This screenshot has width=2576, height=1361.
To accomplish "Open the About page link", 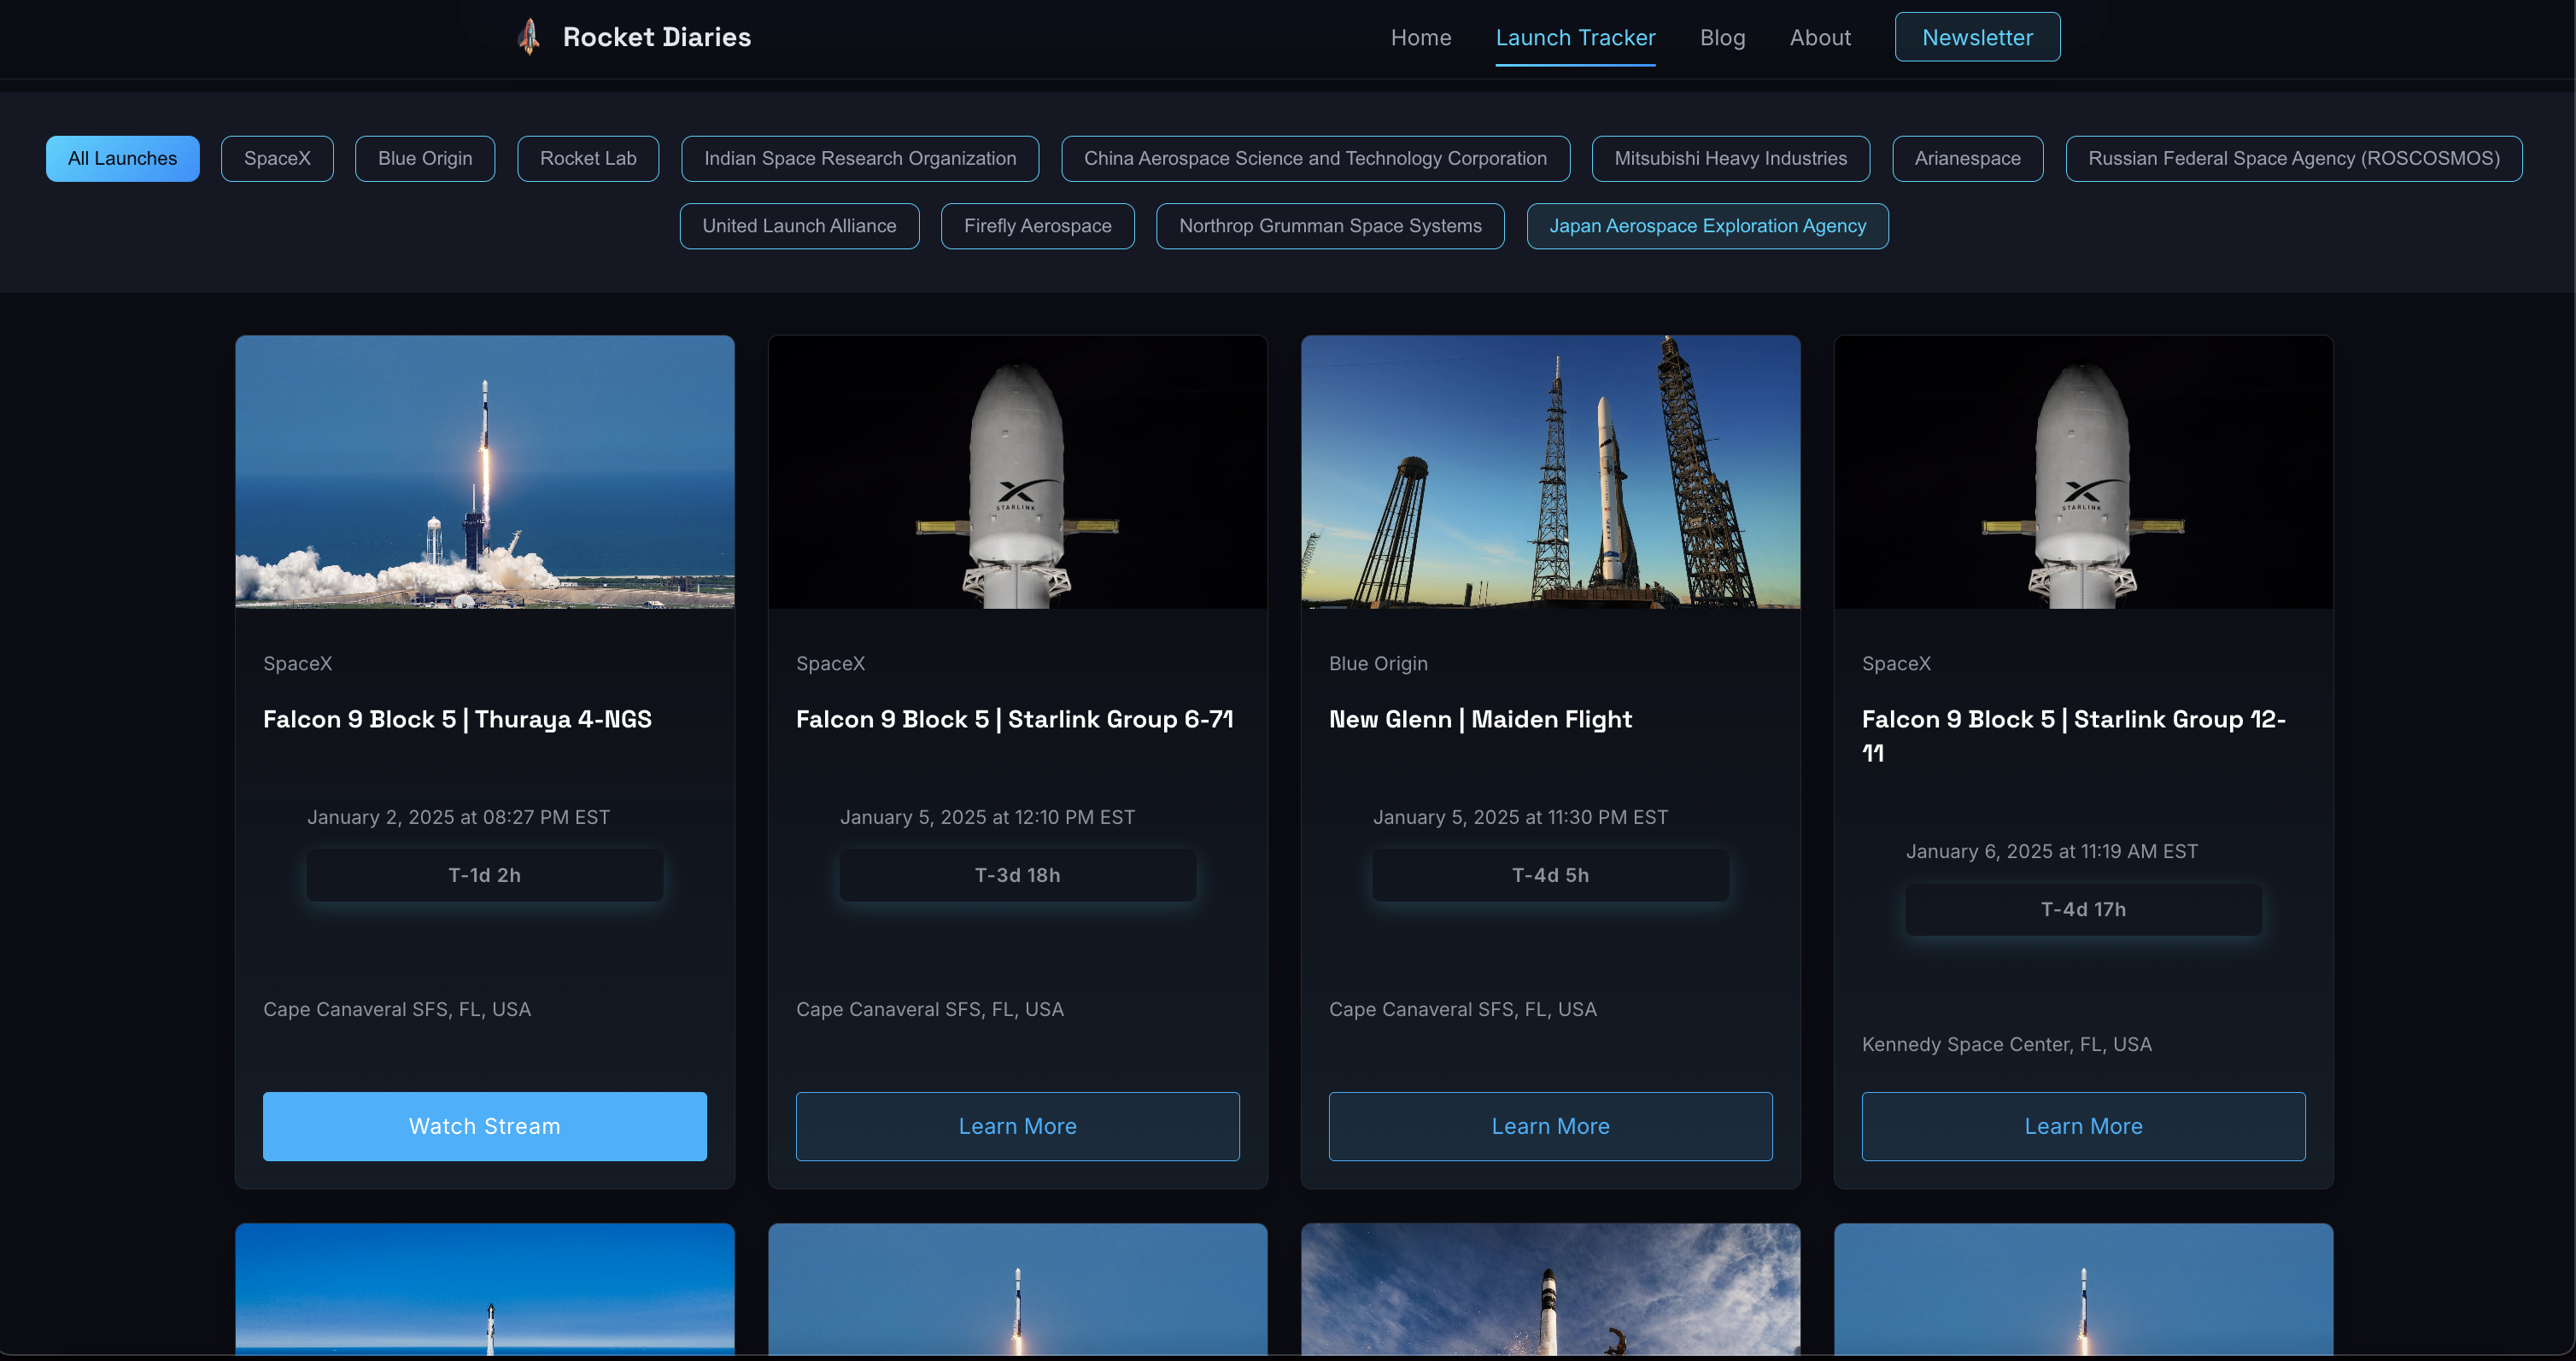I will click(x=1819, y=37).
